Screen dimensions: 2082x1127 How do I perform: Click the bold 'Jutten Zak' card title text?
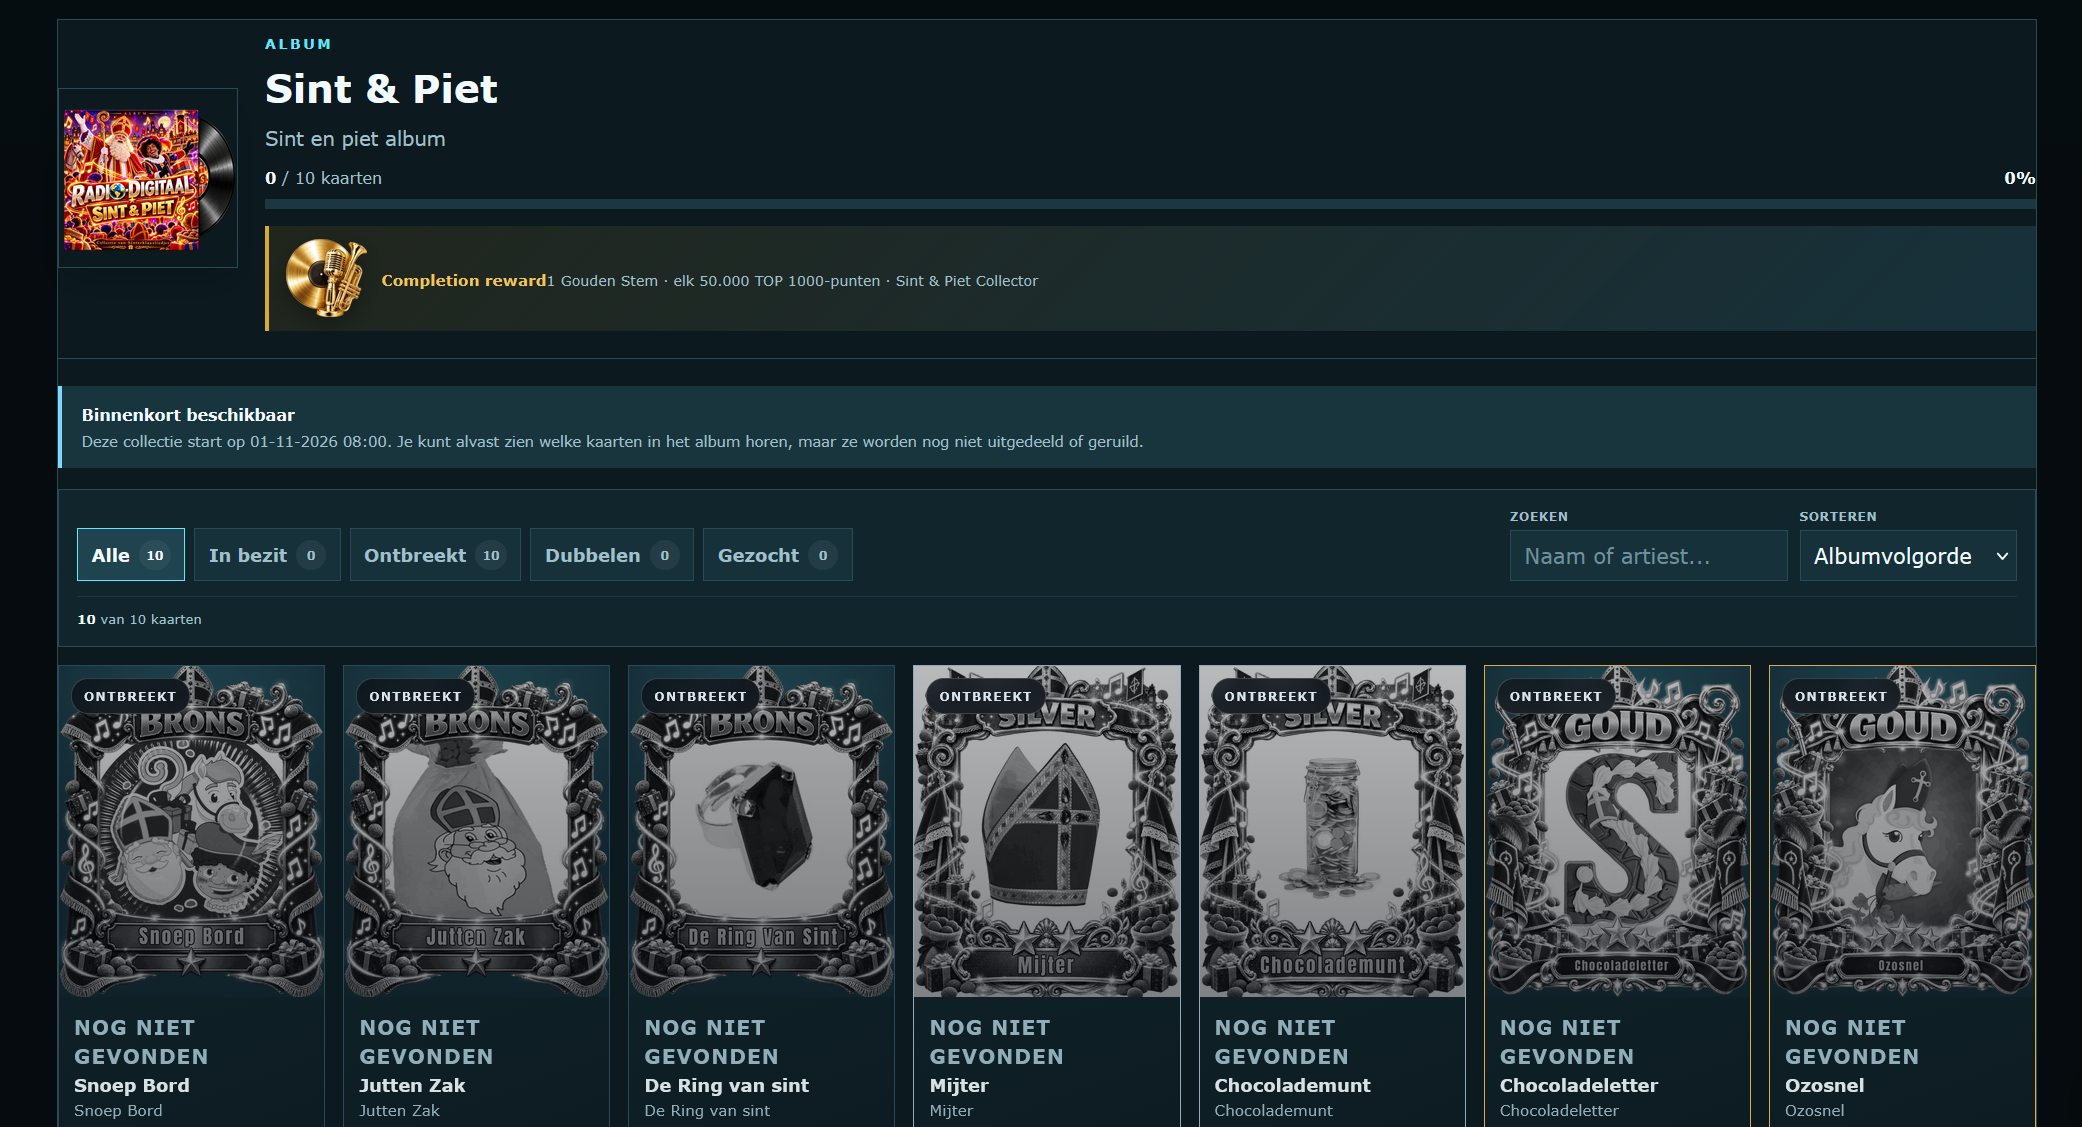412,1085
